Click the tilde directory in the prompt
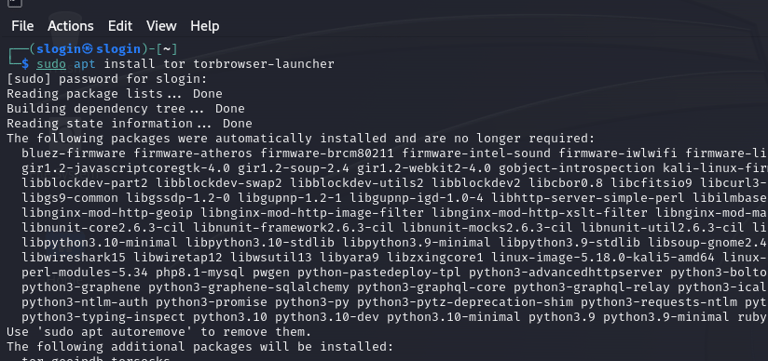The width and height of the screenshot is (768, 361). pos(167,49)
